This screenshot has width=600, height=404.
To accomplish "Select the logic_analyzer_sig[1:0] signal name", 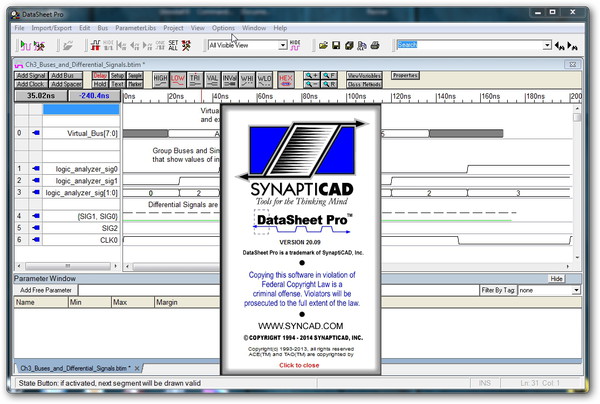I will (x=81, y=192).
